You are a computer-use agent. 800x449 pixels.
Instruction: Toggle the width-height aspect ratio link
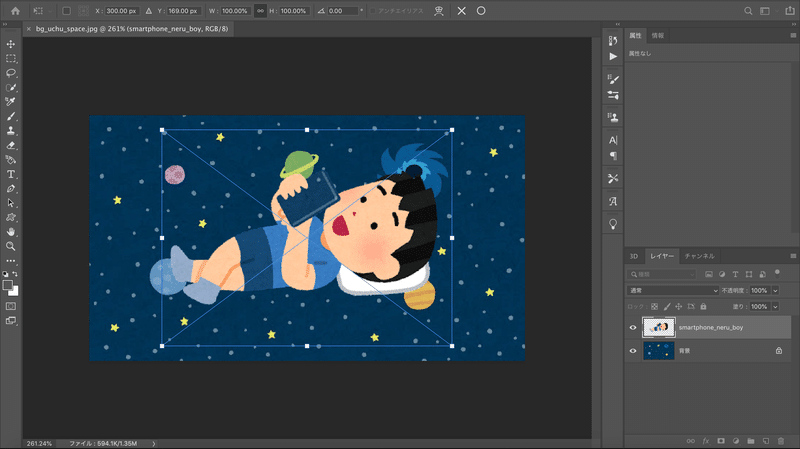[261, 11]
